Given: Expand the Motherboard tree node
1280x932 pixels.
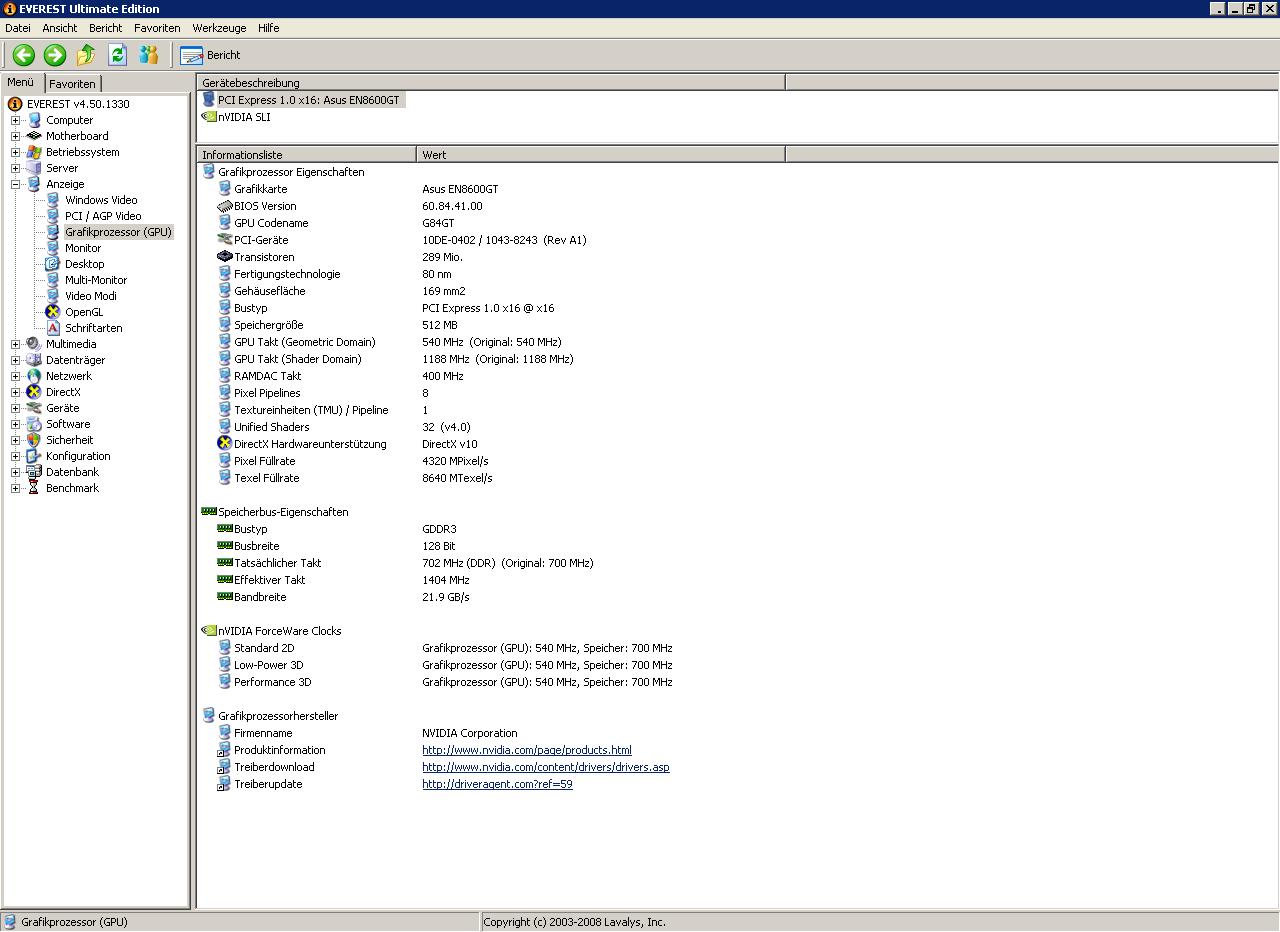Looking at the screenshot, I should click(x=15, y=136).
